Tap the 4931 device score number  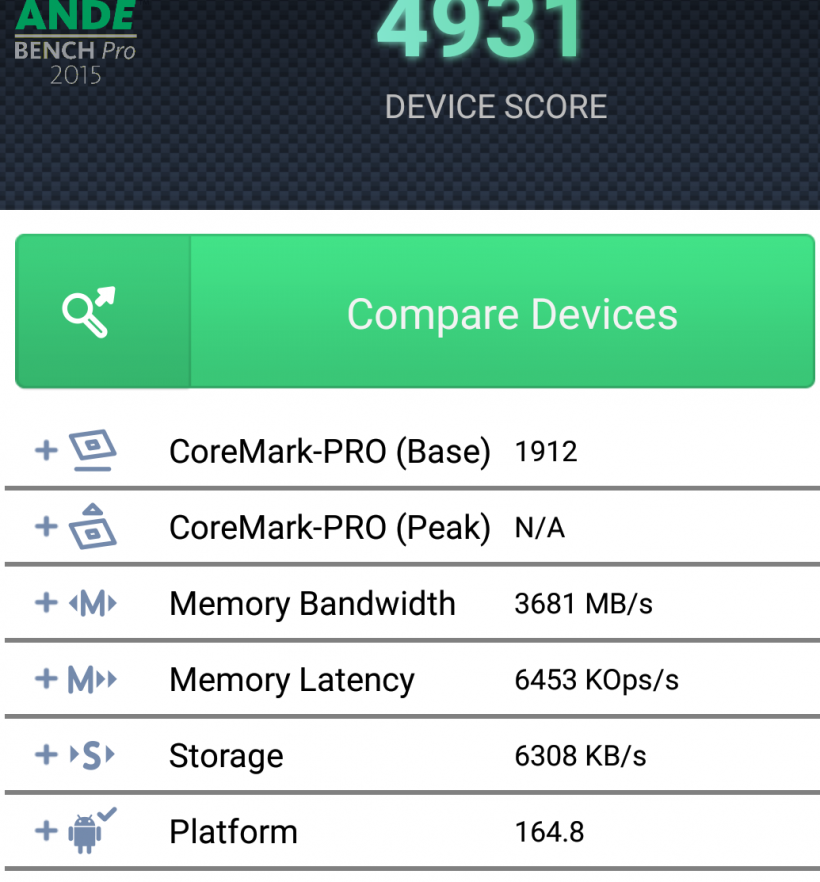point(482,30)
